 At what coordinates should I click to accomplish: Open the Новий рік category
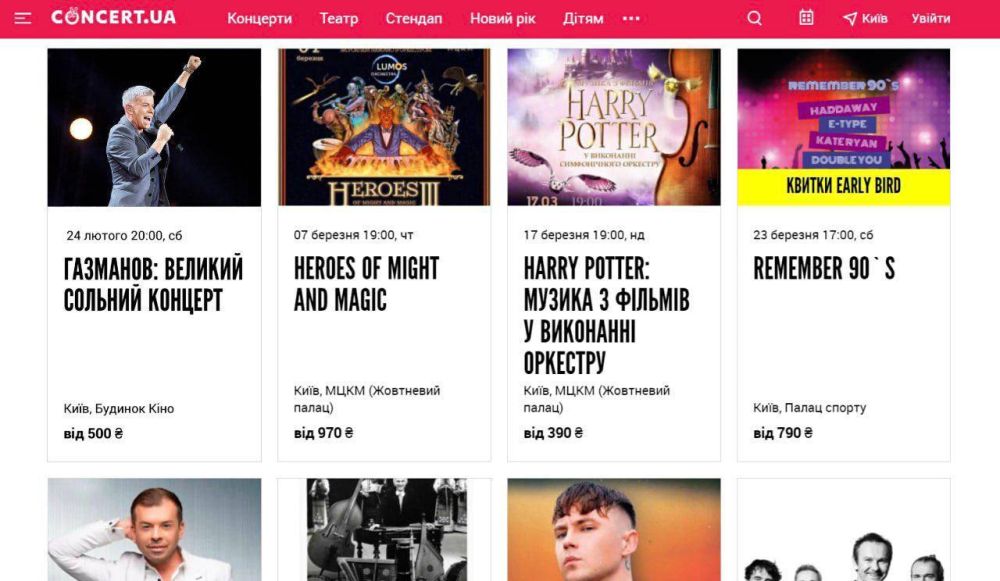click(x=503, y=18)
